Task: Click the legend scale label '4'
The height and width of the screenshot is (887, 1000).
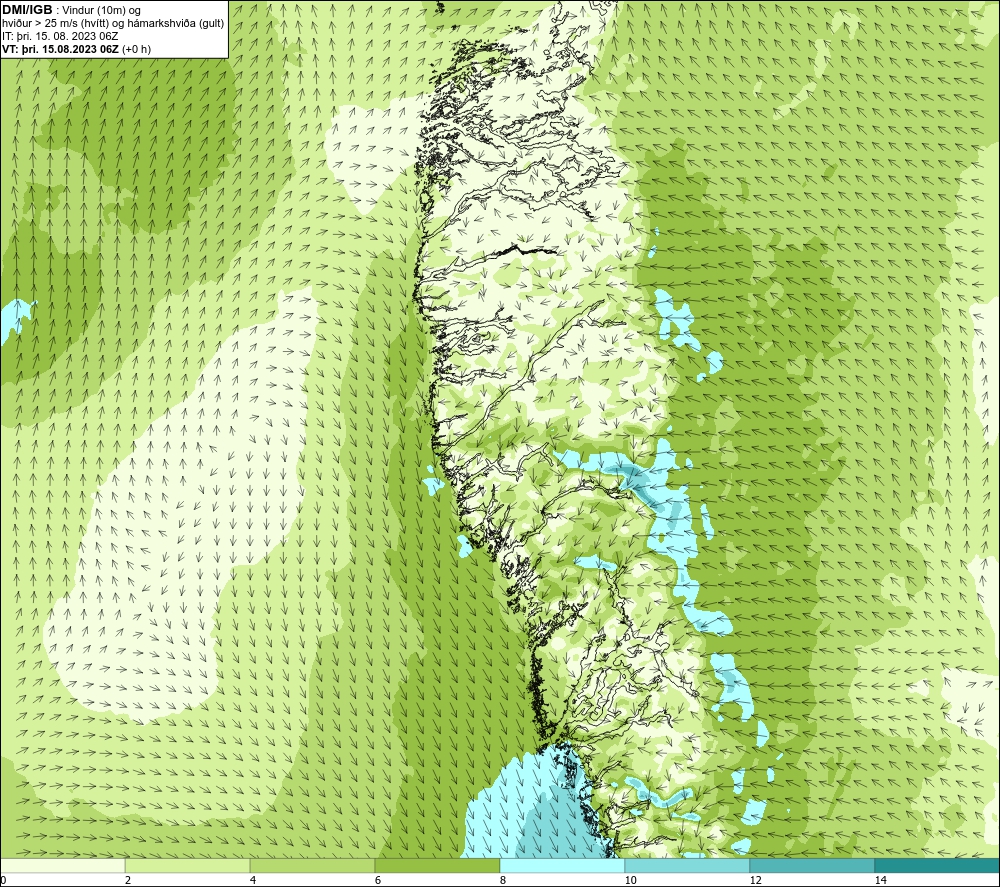Action: (253, 881)
